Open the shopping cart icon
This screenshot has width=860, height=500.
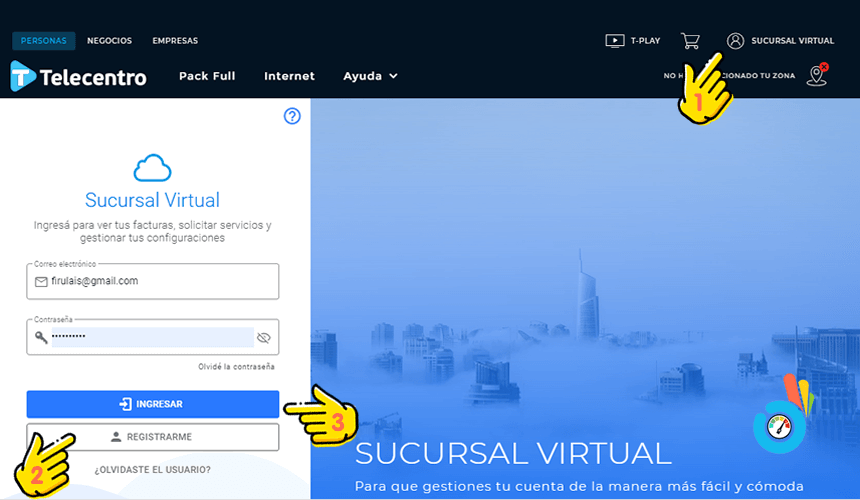click(690, 41)
